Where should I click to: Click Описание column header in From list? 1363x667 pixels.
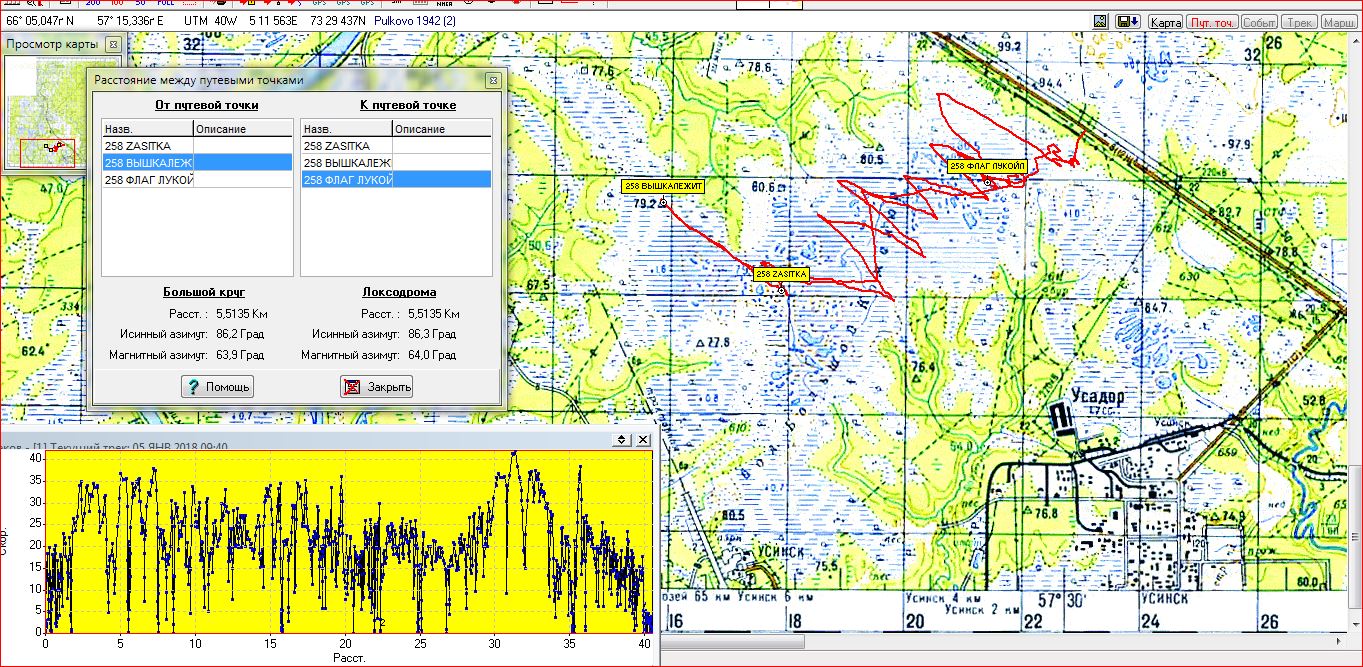[x=242, y=129]
